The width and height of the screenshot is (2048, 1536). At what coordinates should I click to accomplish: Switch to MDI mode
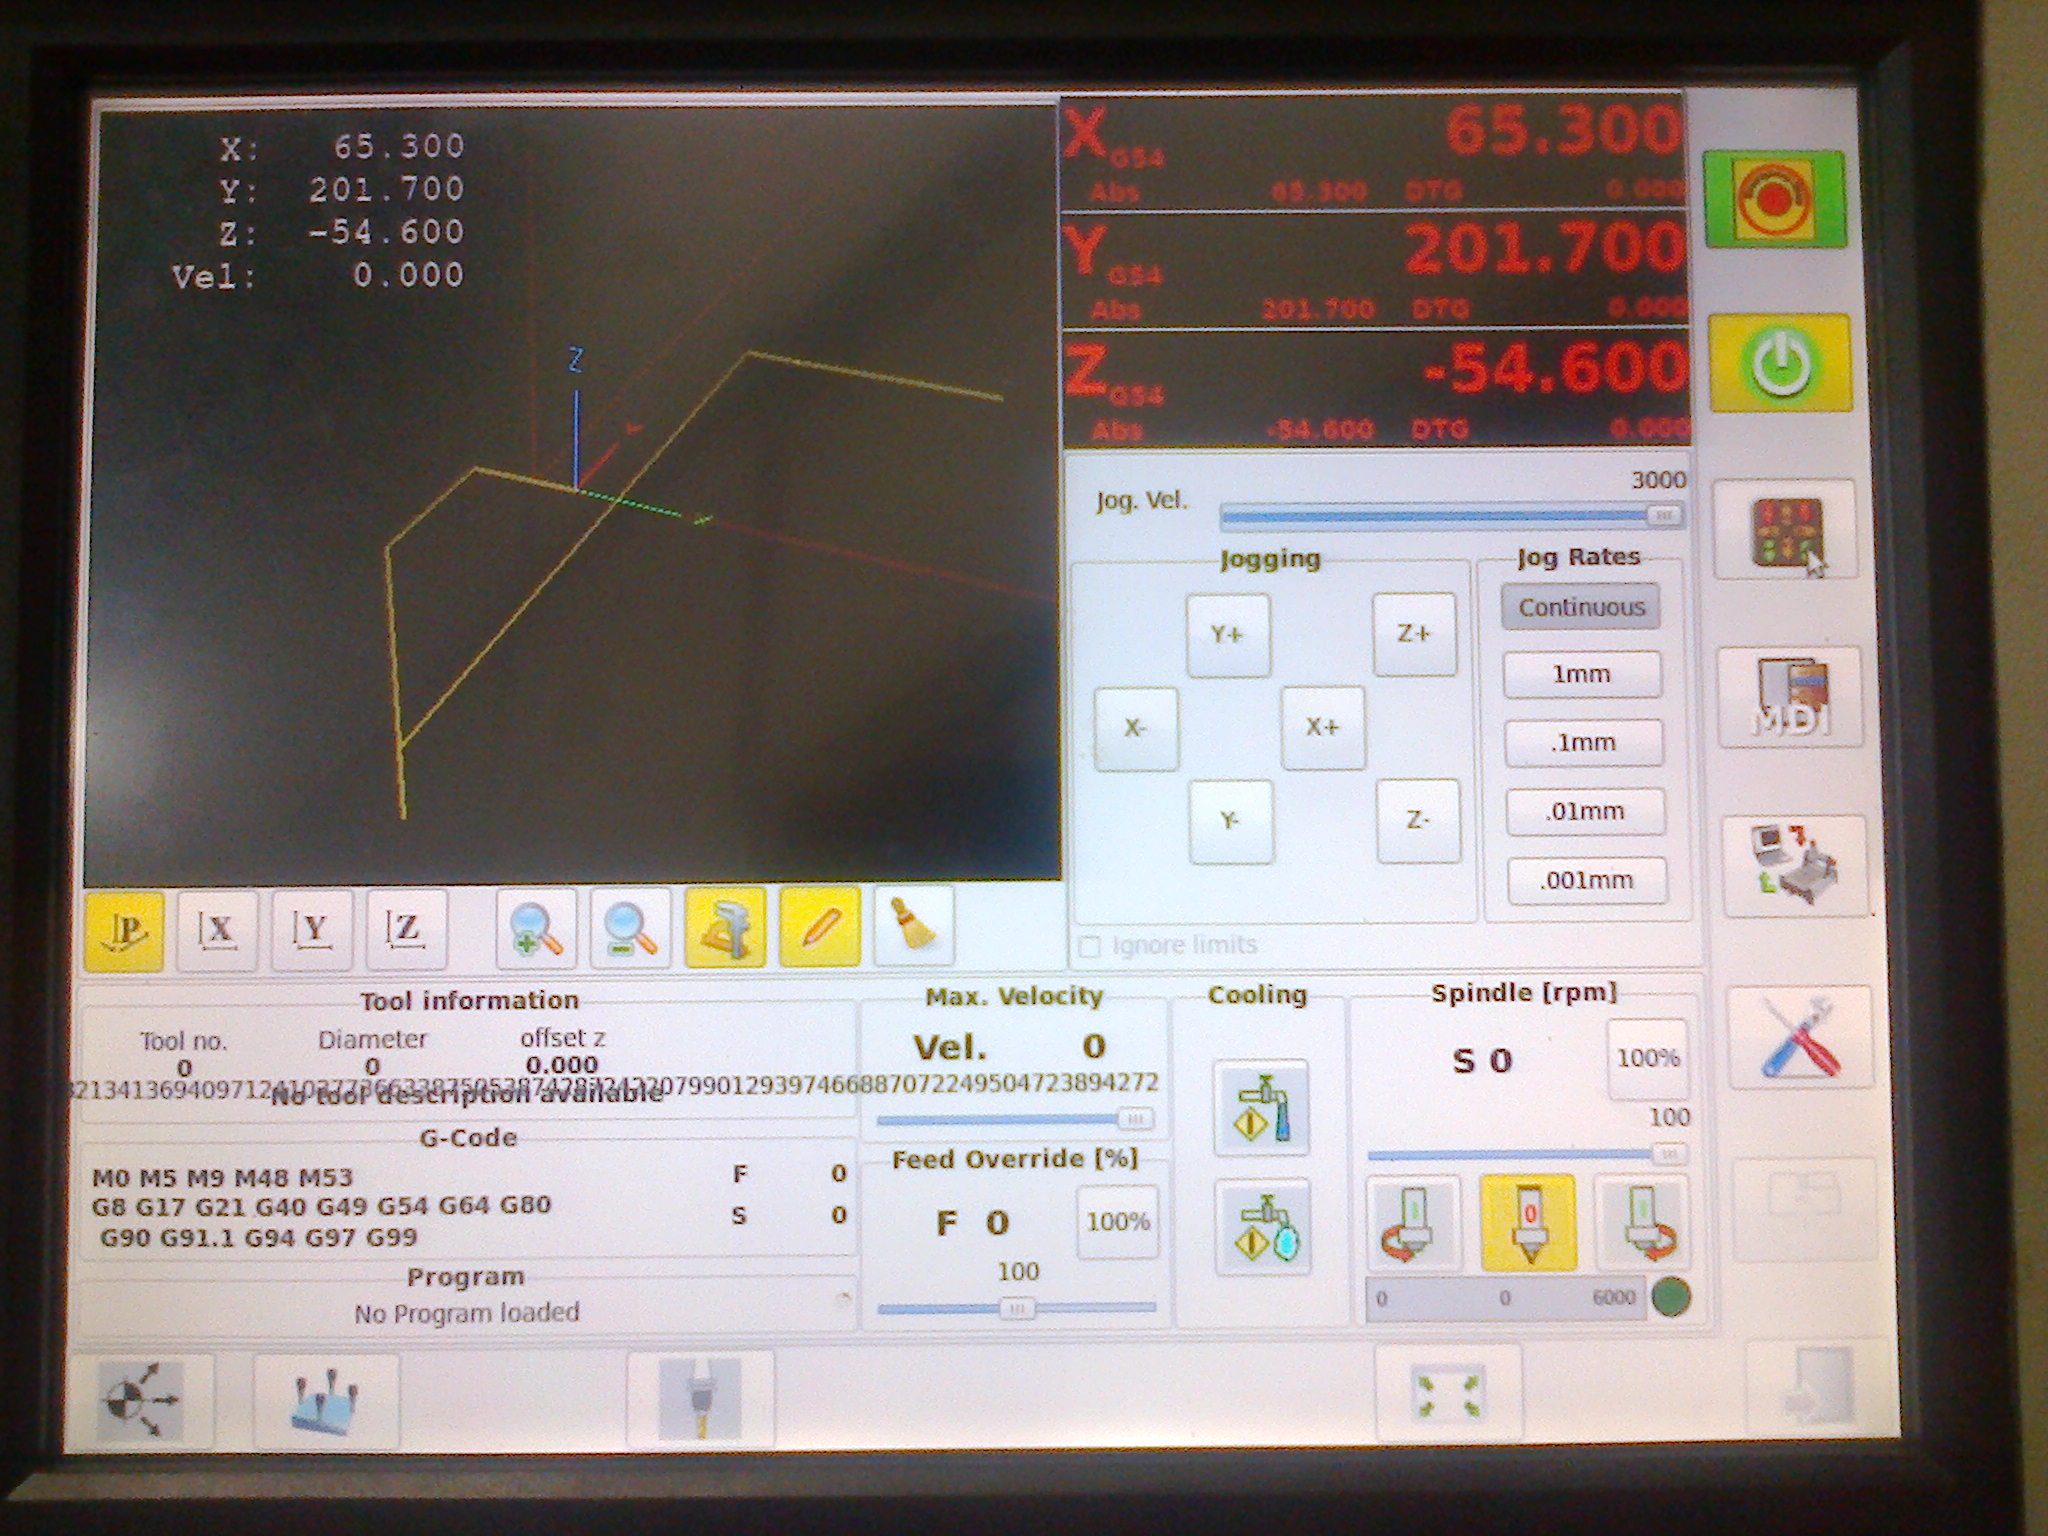coord(1791,699)
